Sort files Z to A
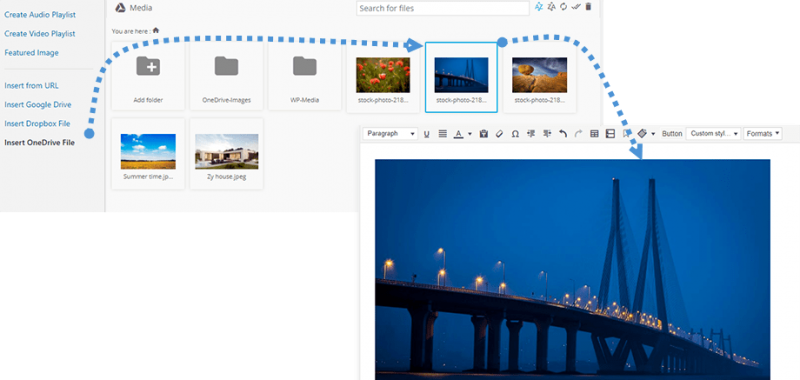Screen dimensions: 800x380 tap(552, 7)
